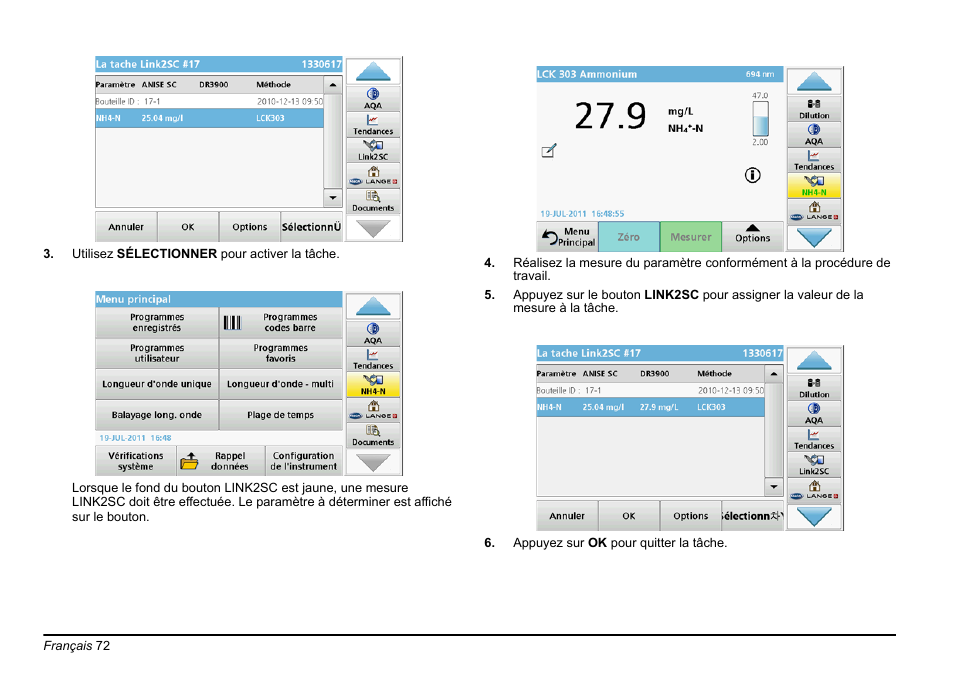Click the circled info icon on Ammonium screen
This screenshot has height=674, width=954.
click(753, 175)
